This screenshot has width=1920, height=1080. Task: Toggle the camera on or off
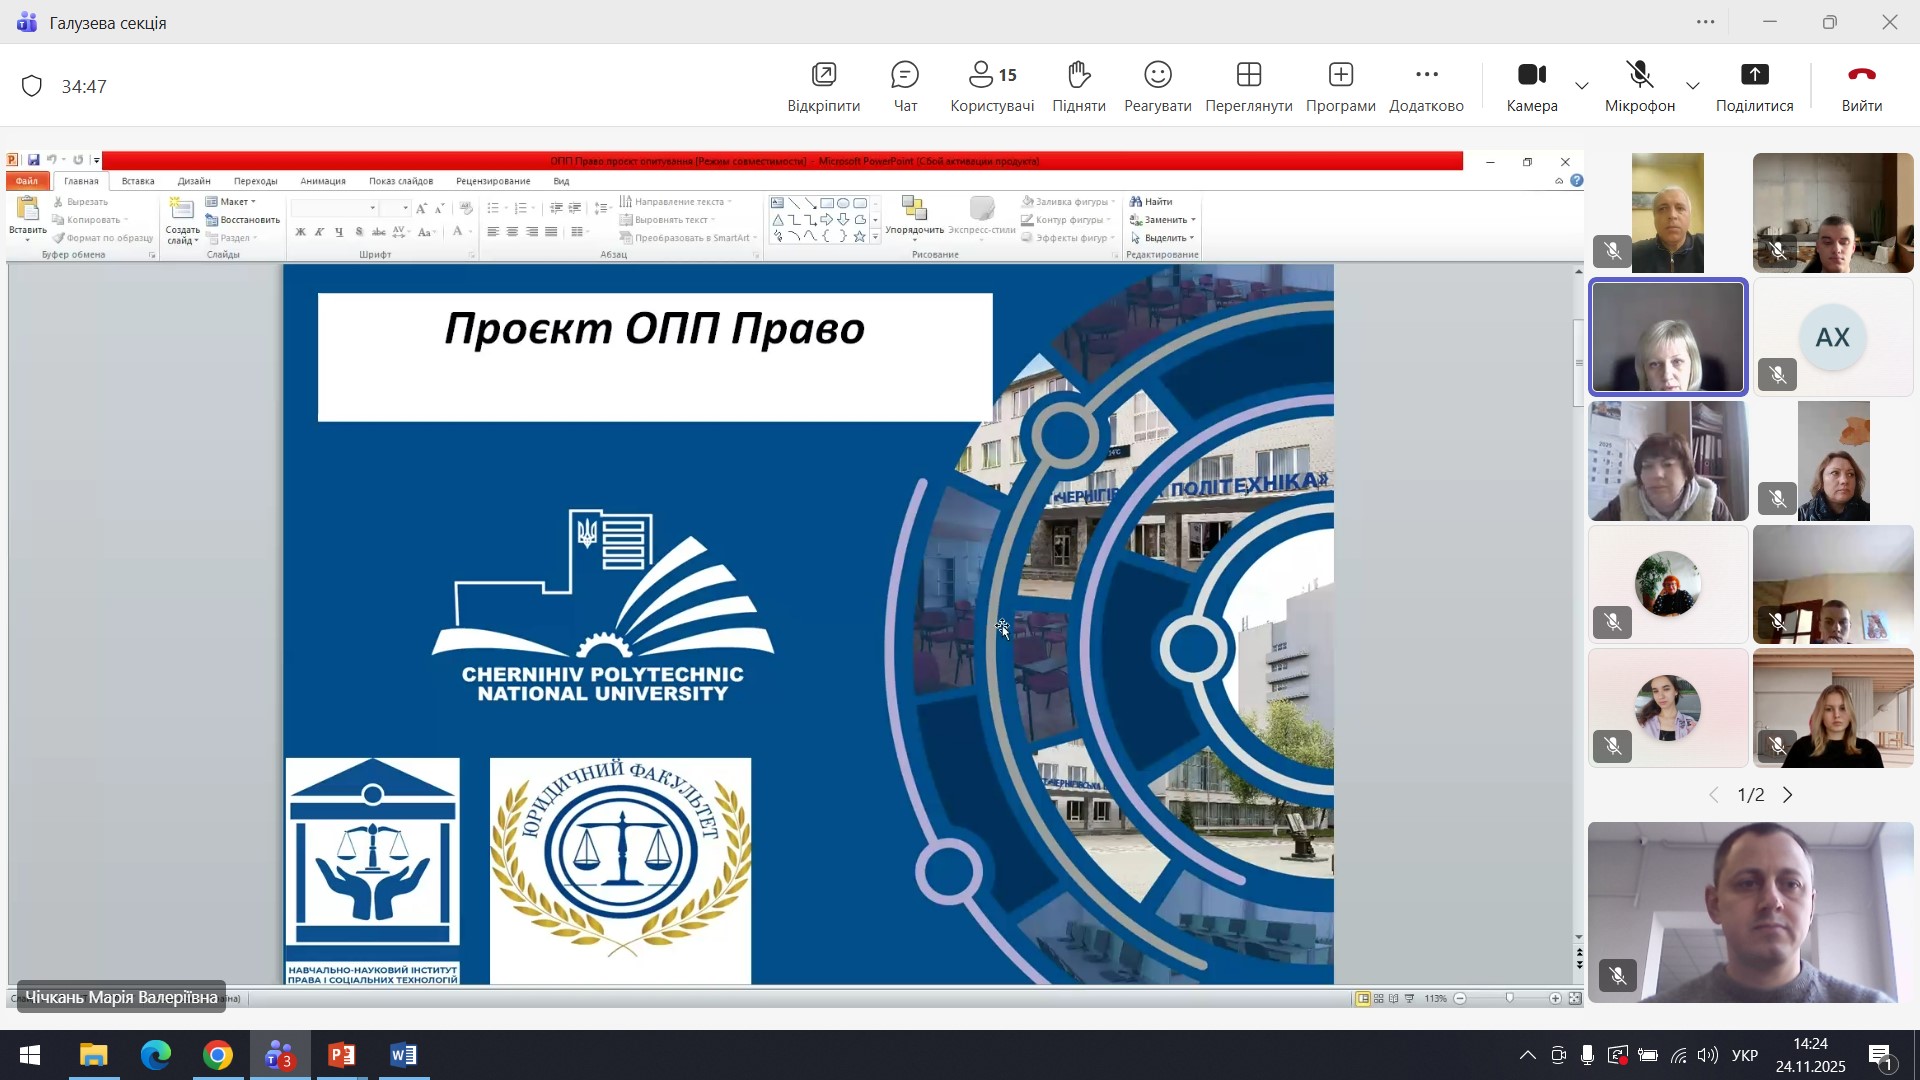click(1531, 76)
